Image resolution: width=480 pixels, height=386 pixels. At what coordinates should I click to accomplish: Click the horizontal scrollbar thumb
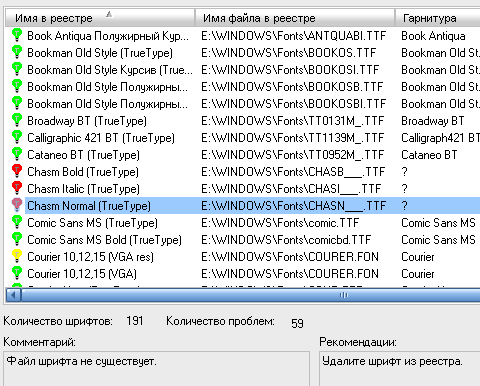click(x=251, y=295)
